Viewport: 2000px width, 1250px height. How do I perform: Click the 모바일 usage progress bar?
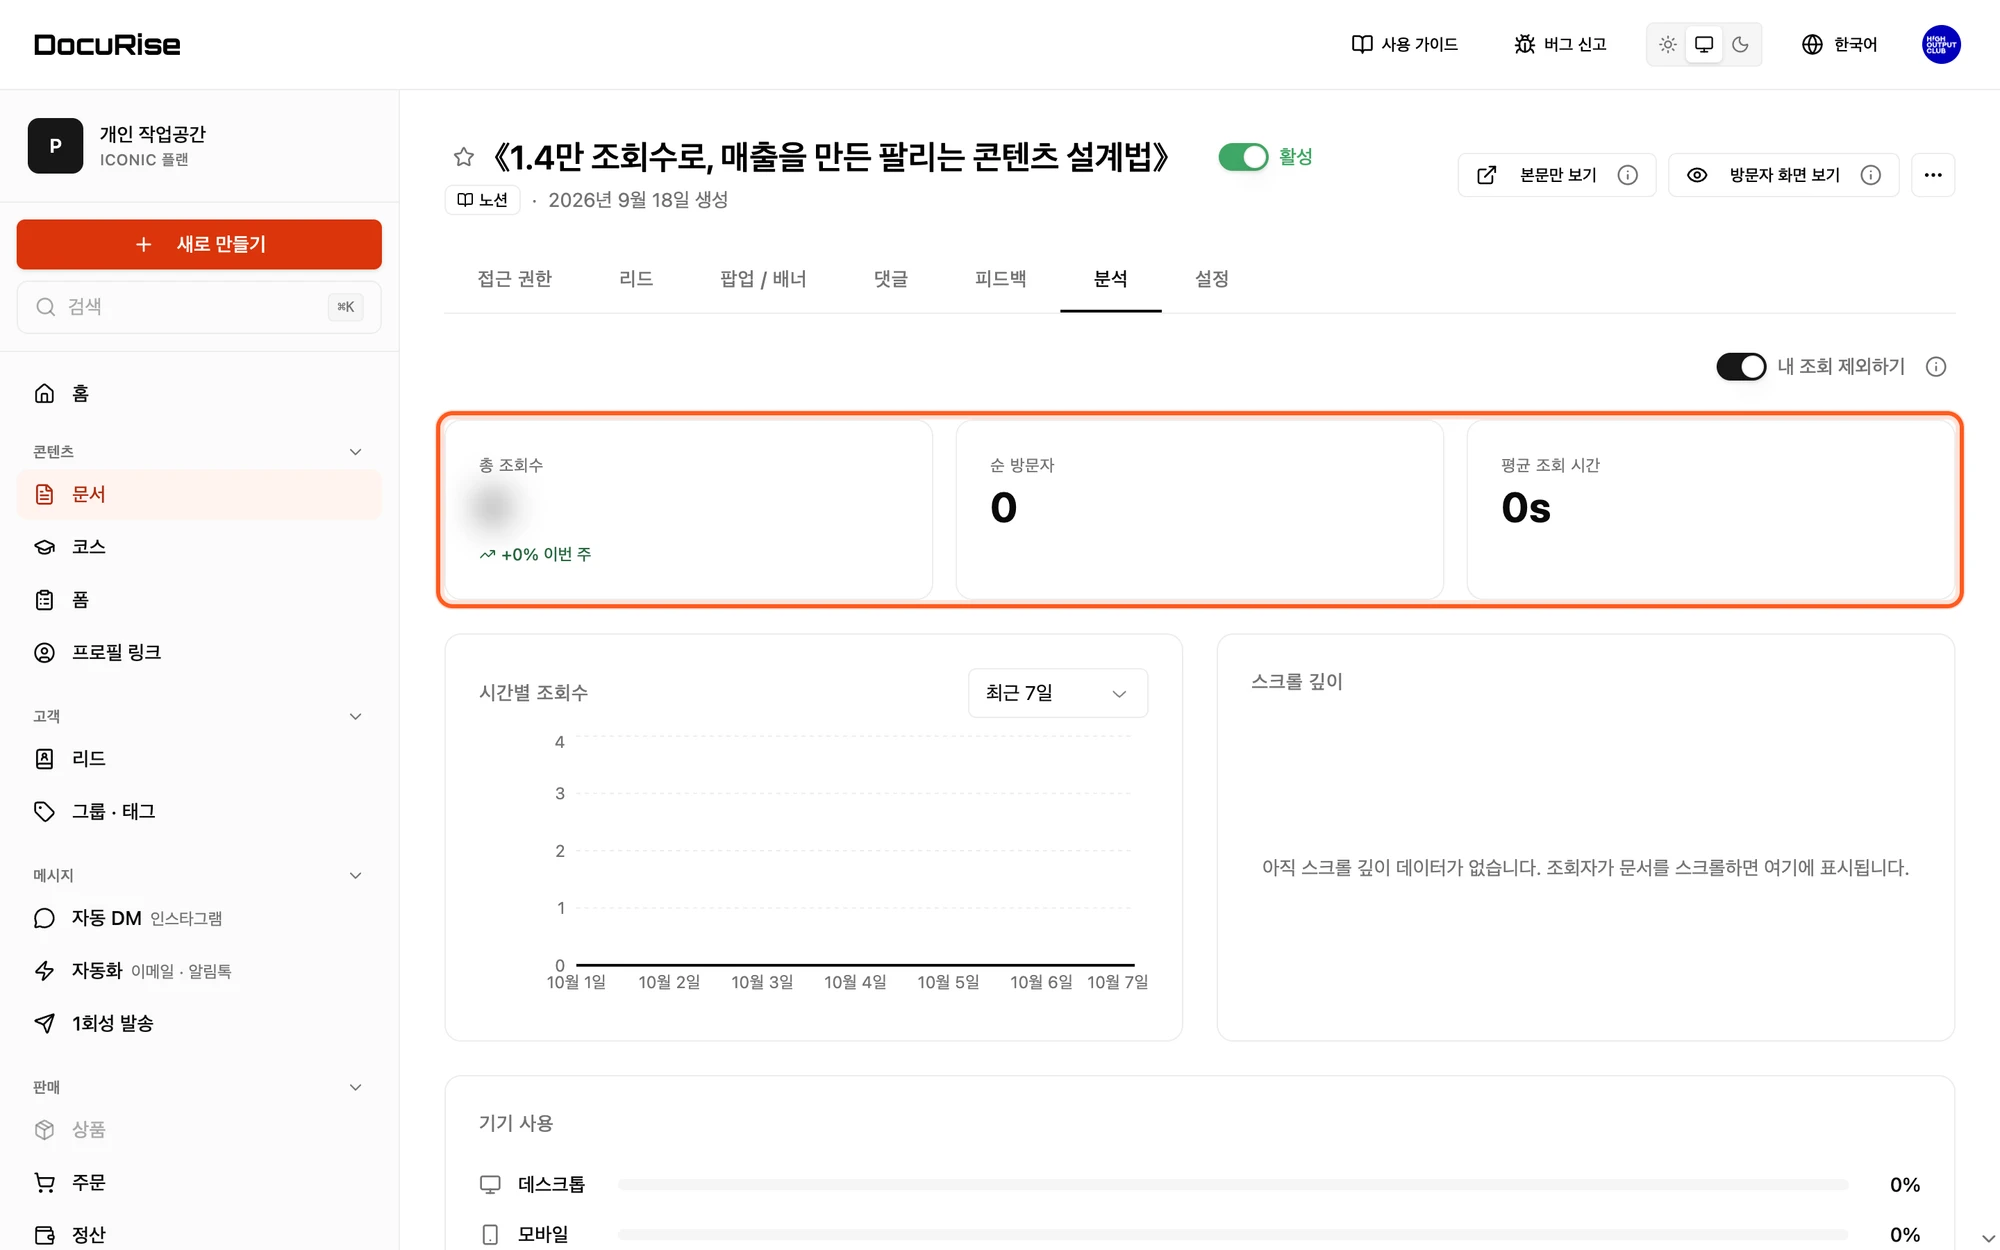click(x=1232, y=1234)
